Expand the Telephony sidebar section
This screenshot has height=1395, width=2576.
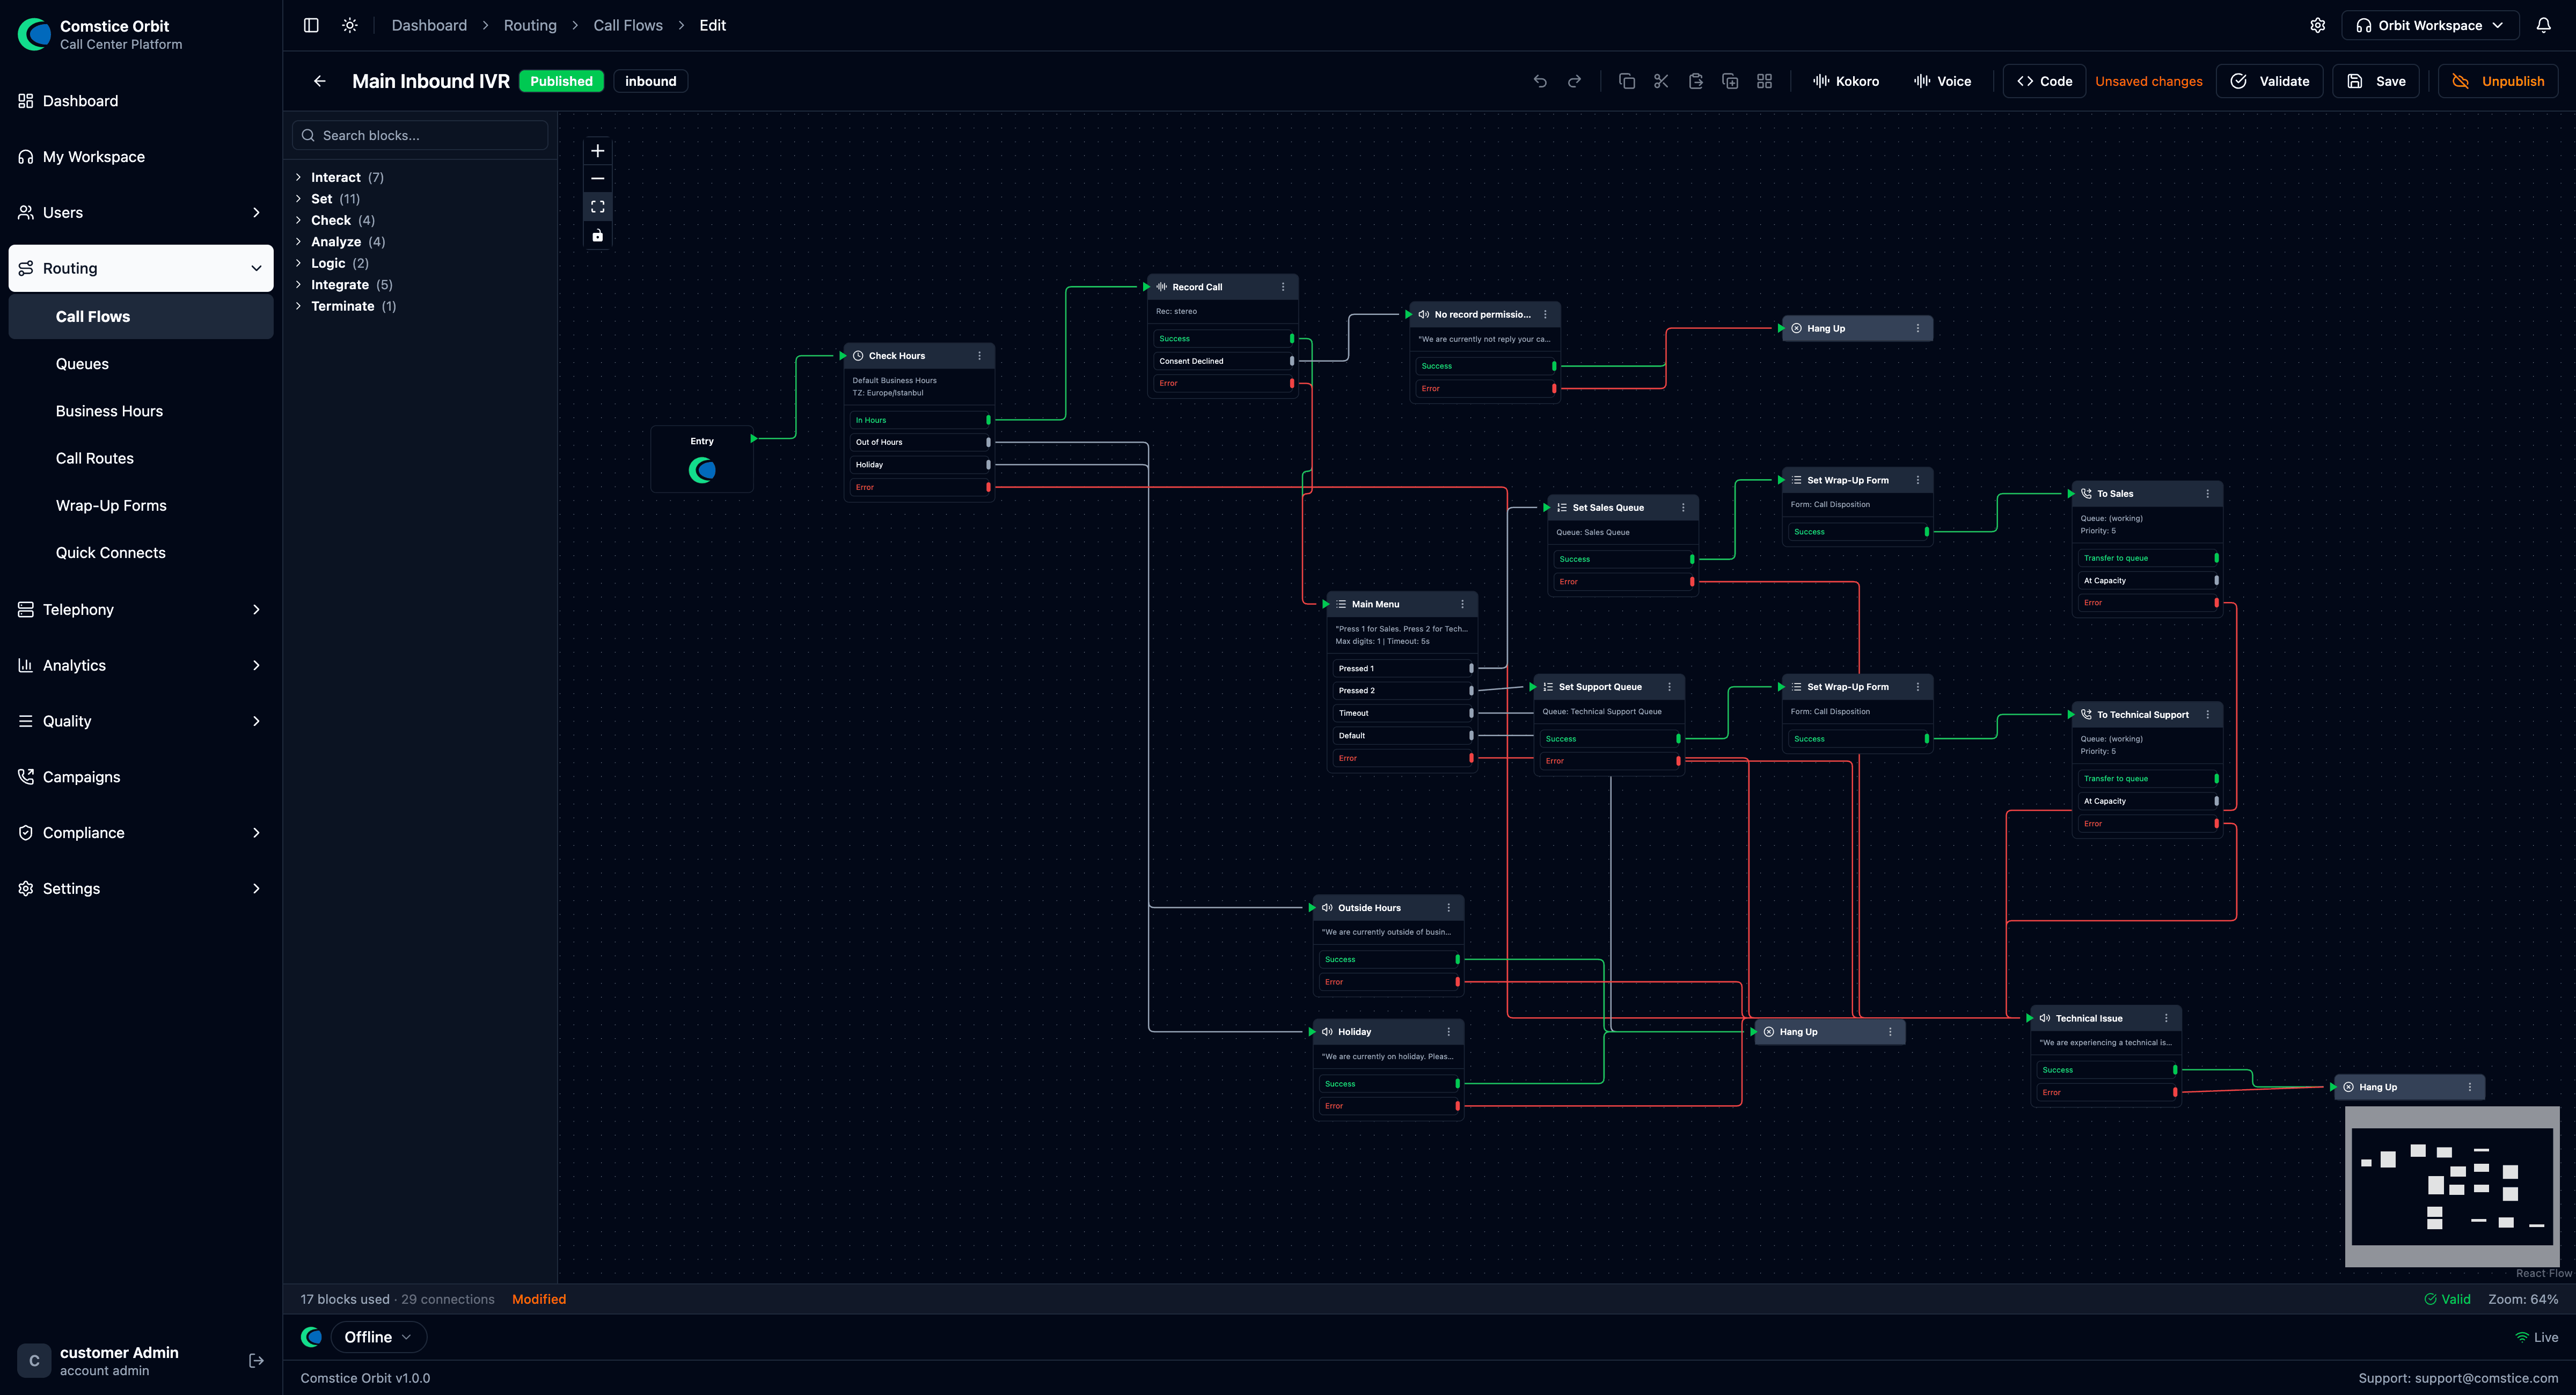[141, 609]
